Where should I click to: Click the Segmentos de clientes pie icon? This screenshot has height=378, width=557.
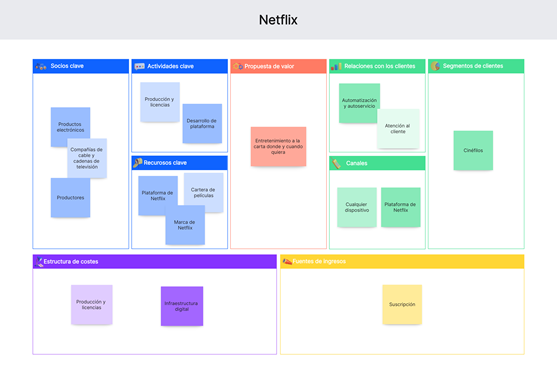436,66
